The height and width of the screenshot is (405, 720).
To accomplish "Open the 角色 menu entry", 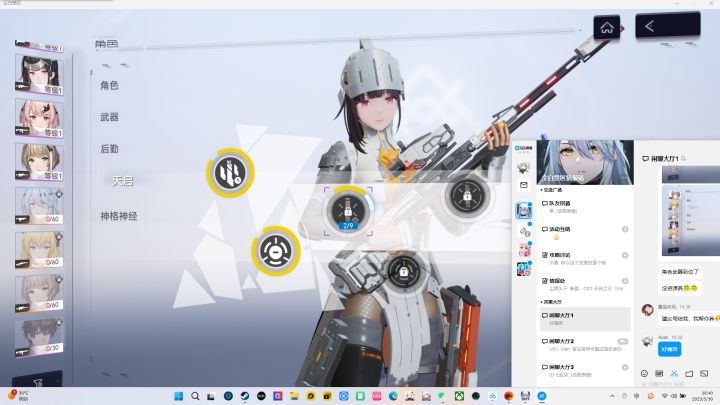I will point(109,85).
